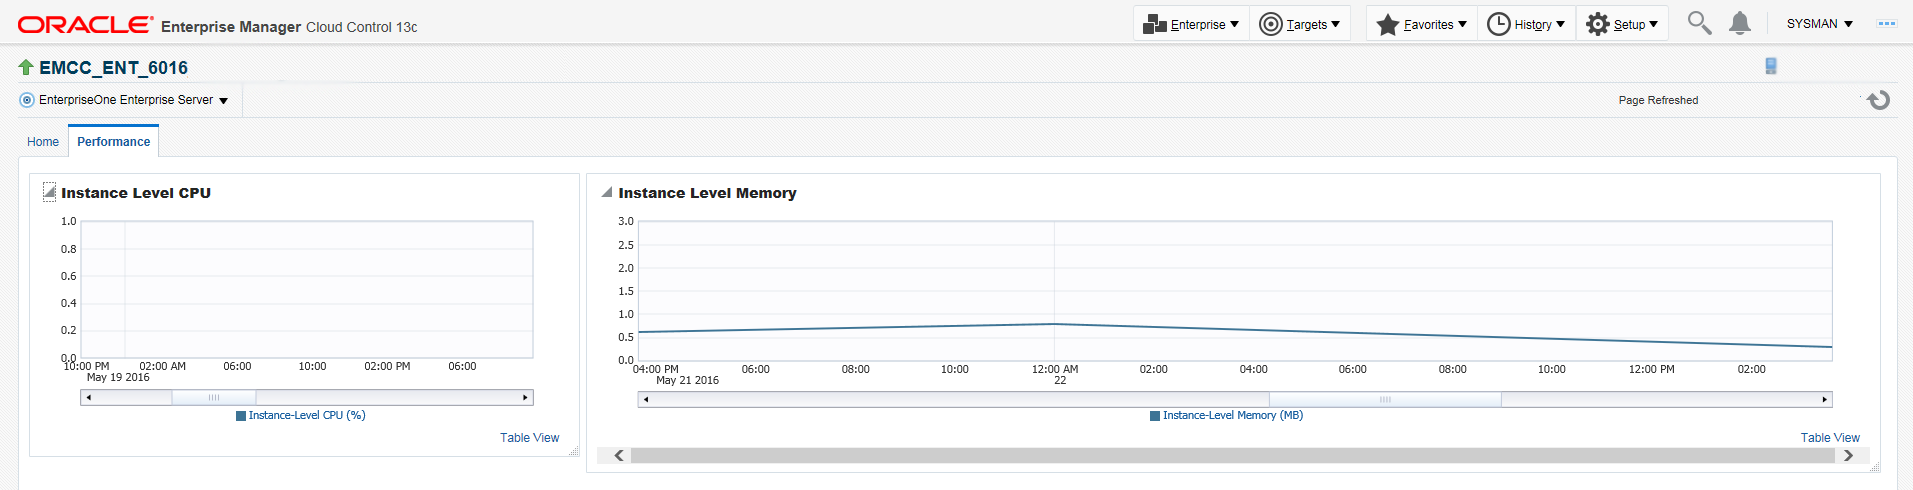
Task: Click the Memory chart scrollbar right arrow
Action: click(x=1824, y=400)
